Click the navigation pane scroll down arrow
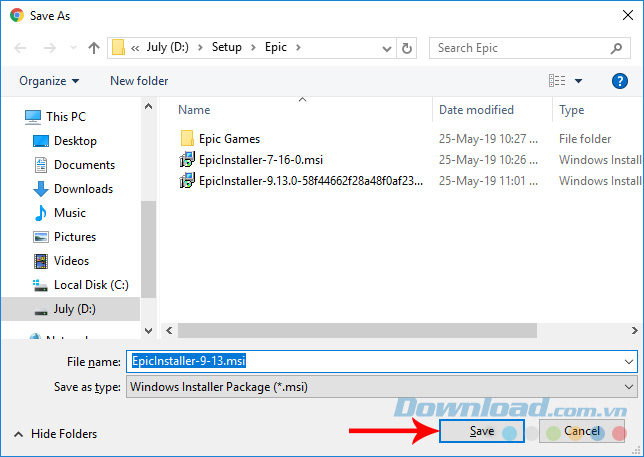Screen dimensions: 644x457 point(149,331)
